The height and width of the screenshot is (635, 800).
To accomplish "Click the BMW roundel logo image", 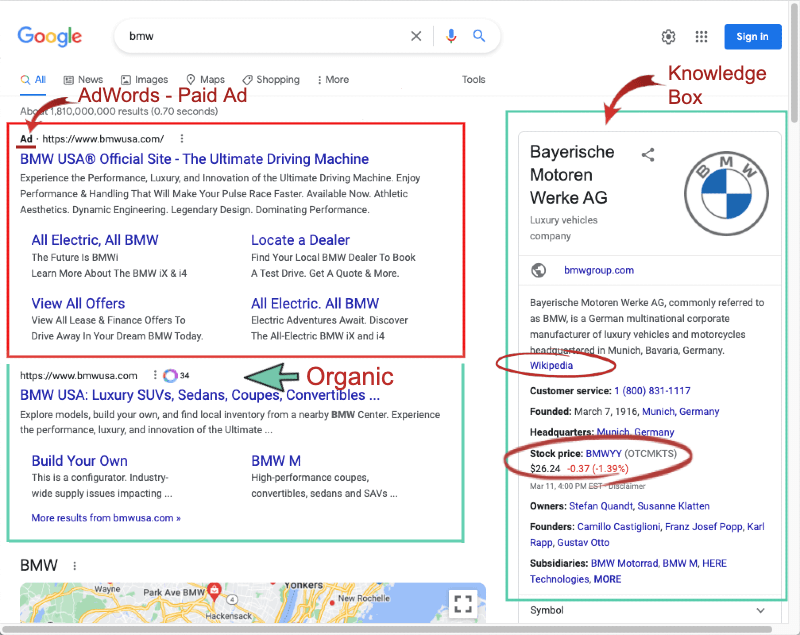I will tap(726, 193).
